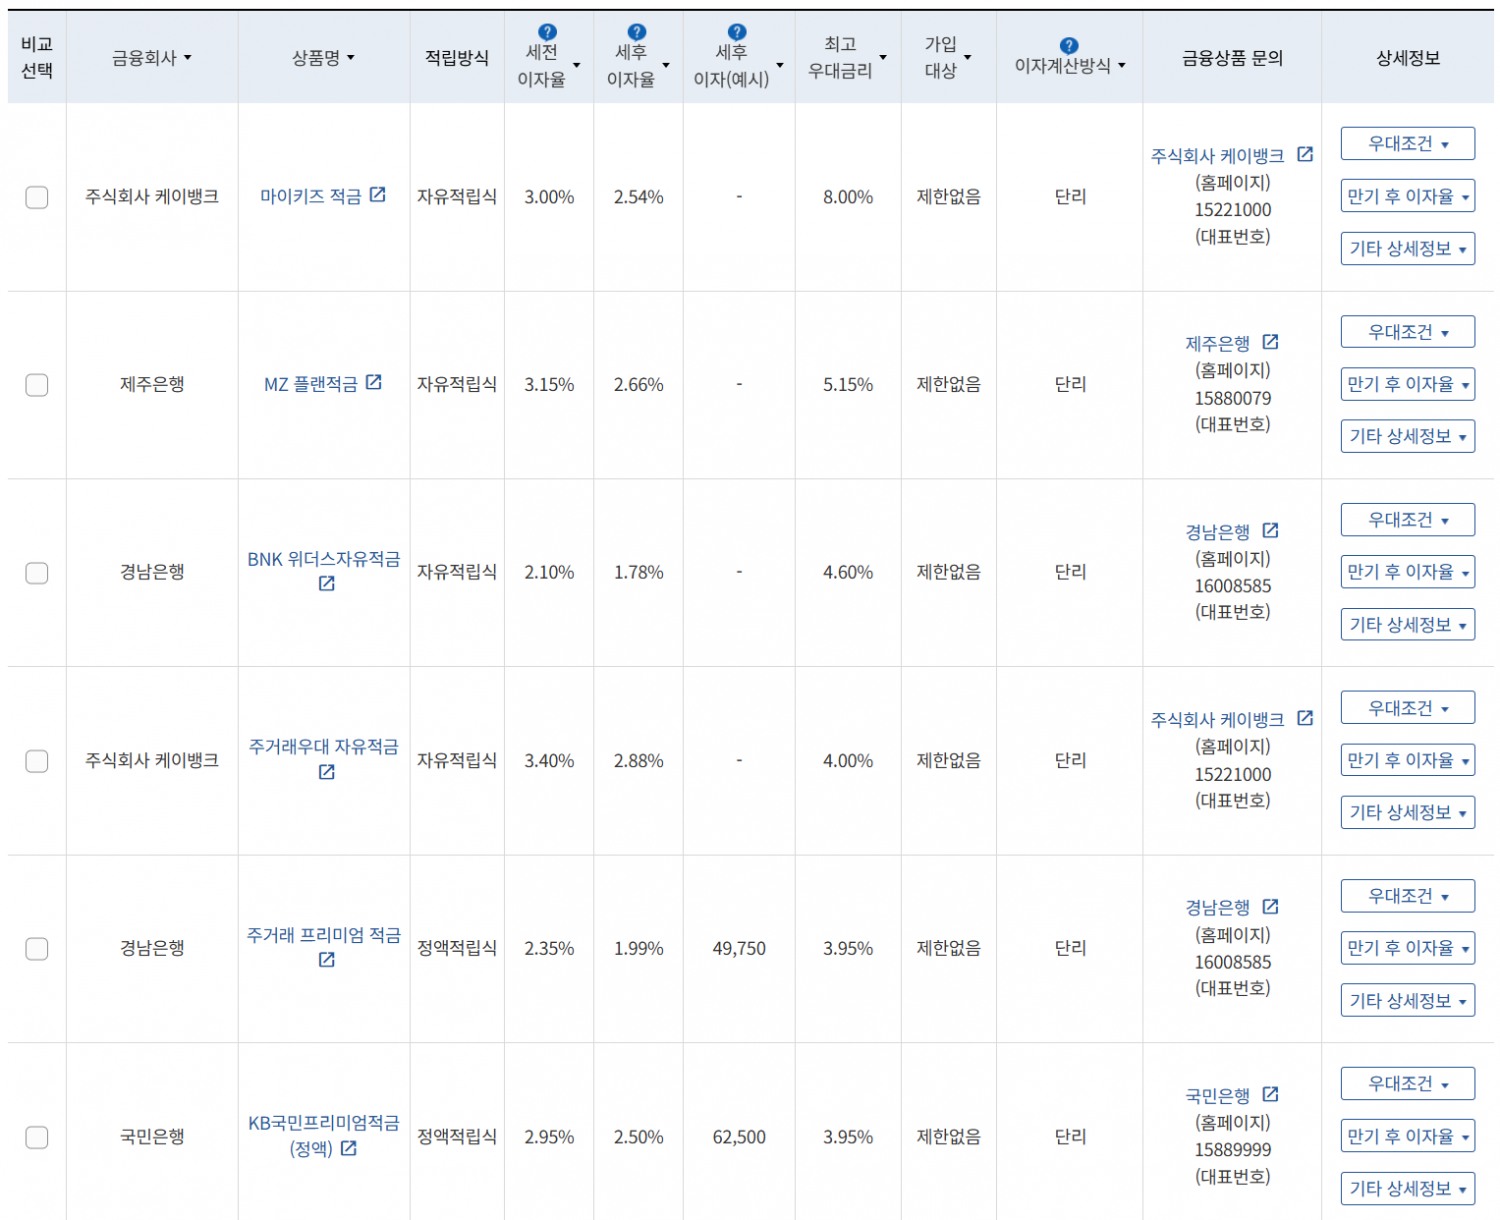Open external link icon under 주거래우대 자유적금
1500x1220 pixels.
coord(326,772)
